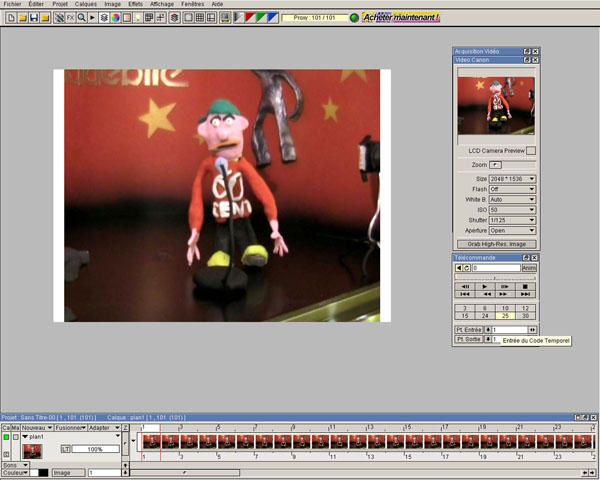Click the black color swatch near Couleur

coord(44,473)
